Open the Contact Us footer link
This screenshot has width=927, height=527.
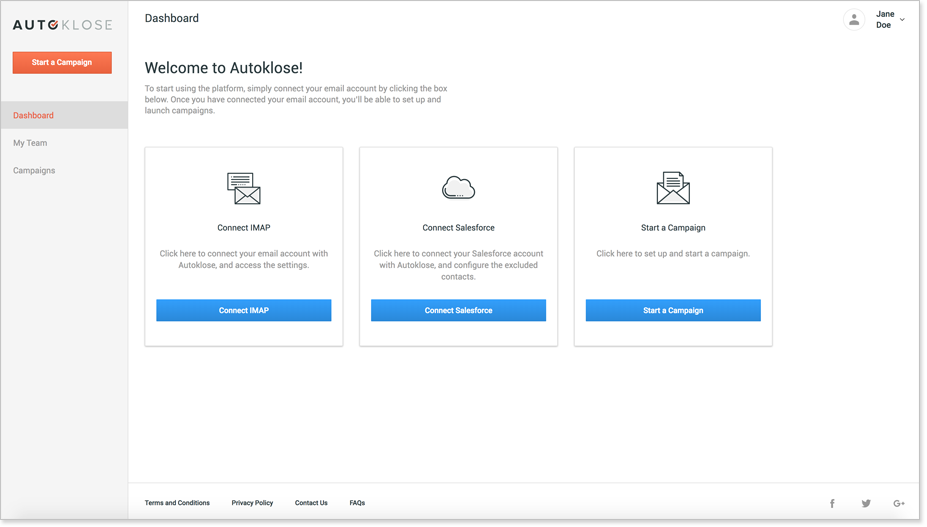(x=311, y=503)
